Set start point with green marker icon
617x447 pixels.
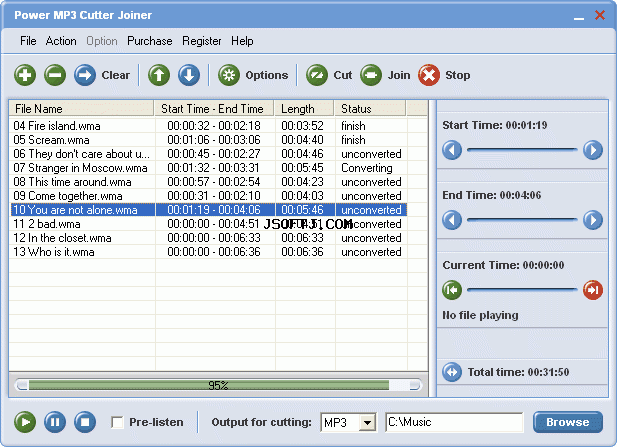coord(452,290)
